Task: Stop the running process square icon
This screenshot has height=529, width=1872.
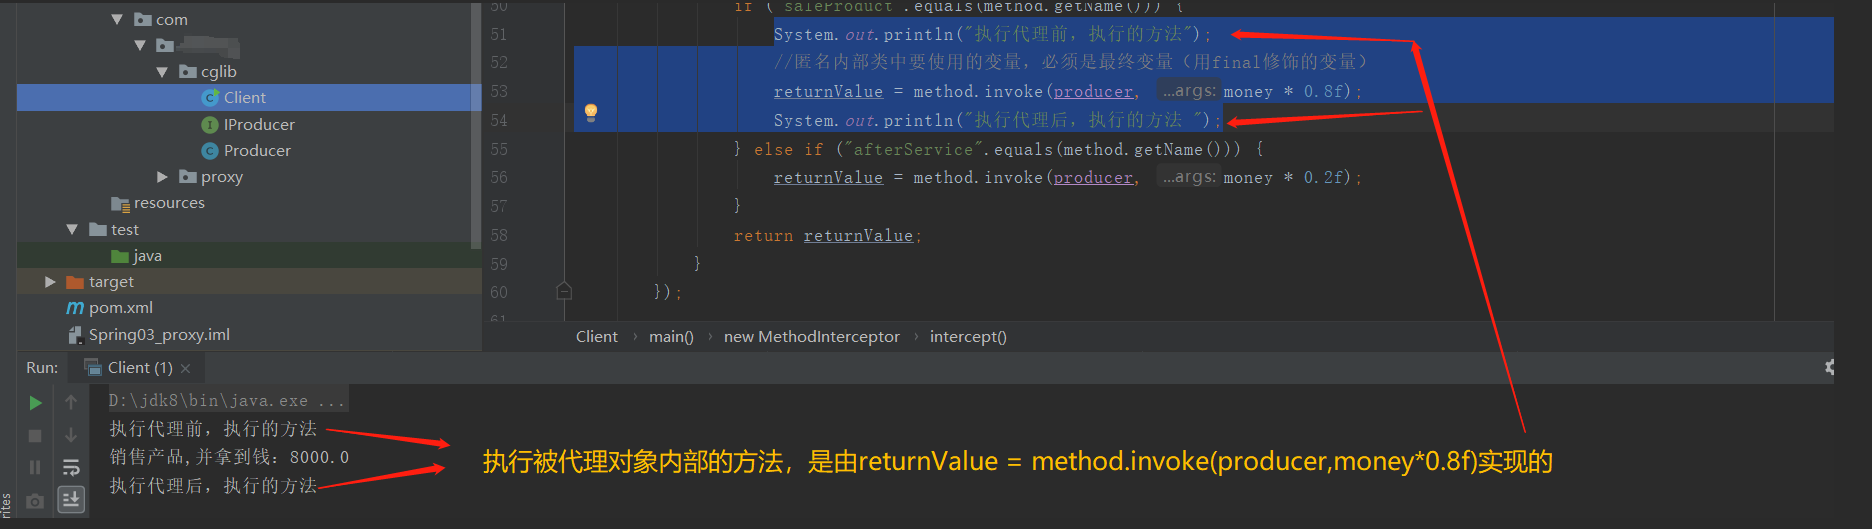Action: (x=35, y=436)
